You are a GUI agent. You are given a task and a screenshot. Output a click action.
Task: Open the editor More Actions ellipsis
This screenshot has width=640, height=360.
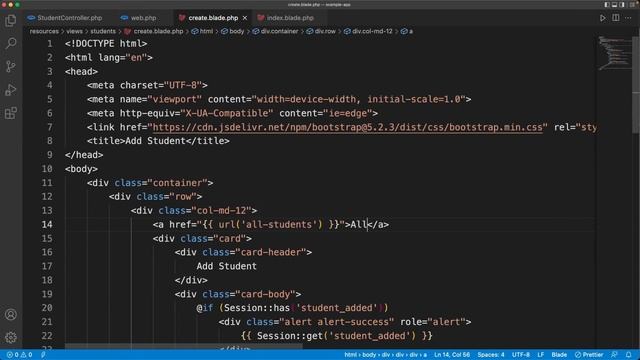(x=628, y=18)
